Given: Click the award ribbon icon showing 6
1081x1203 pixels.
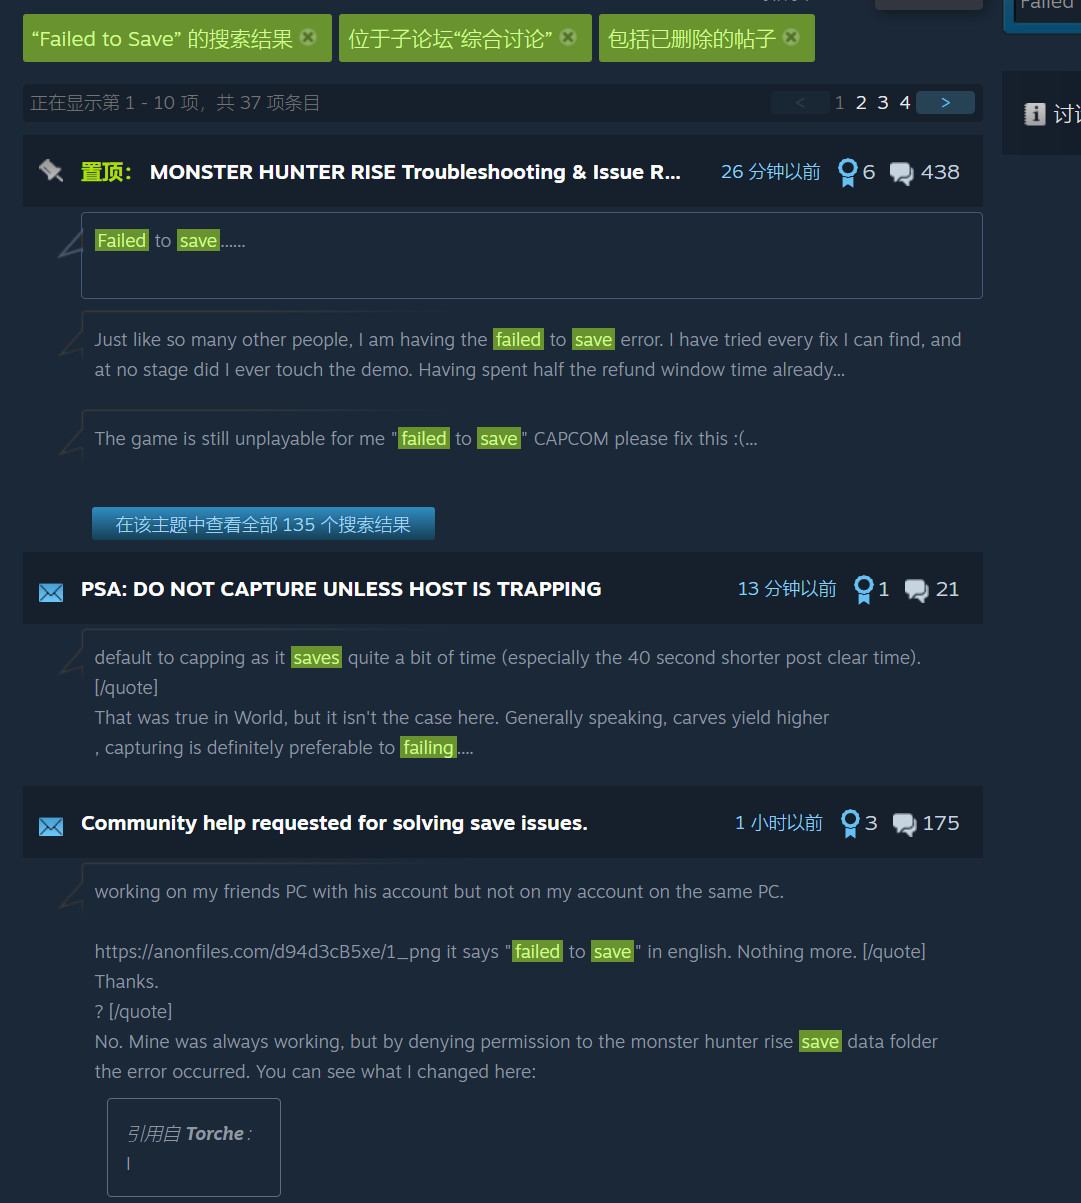Looking at the screenshot, I should click(847, 173).
